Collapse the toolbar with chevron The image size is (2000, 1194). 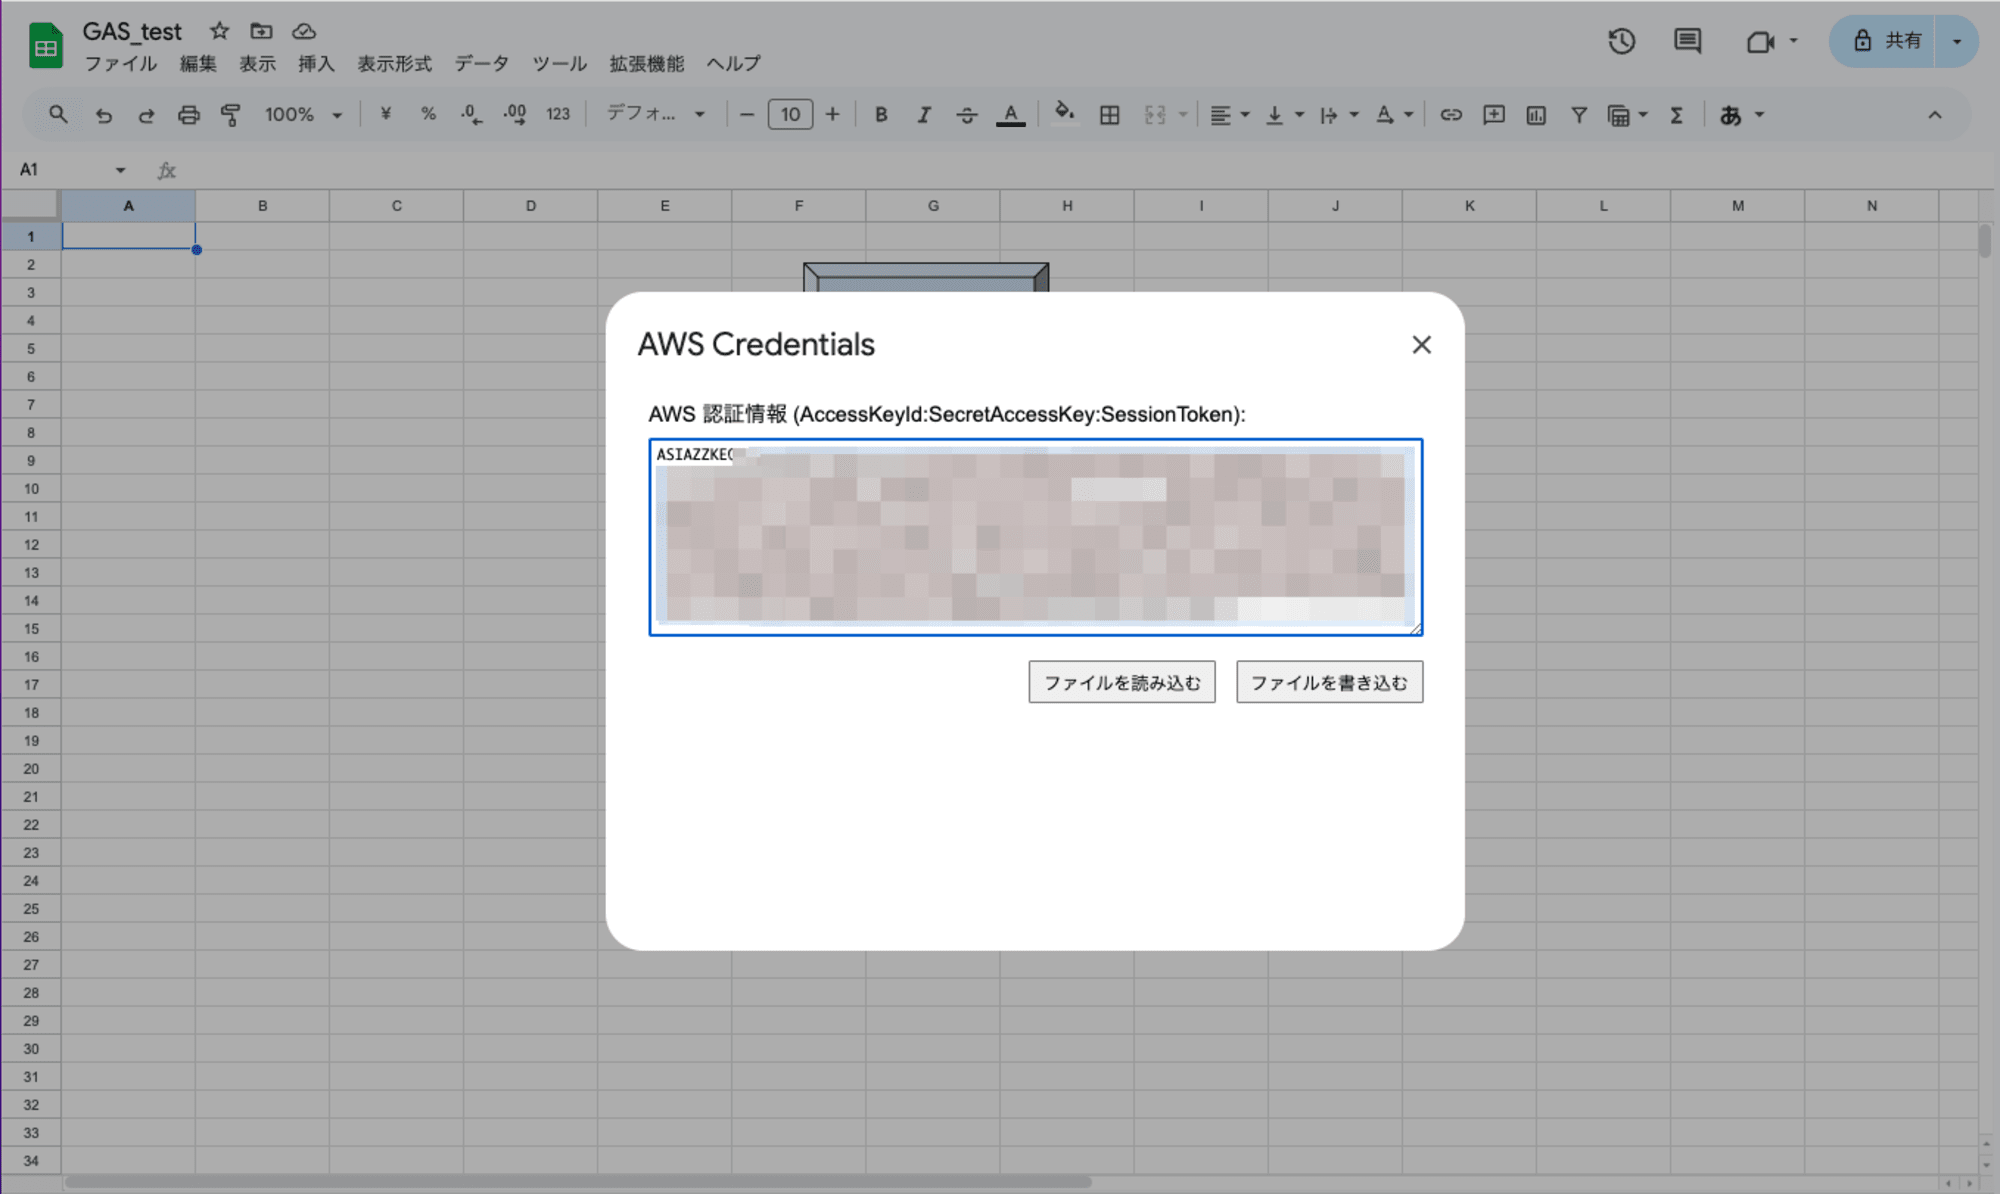(1935, 115)
